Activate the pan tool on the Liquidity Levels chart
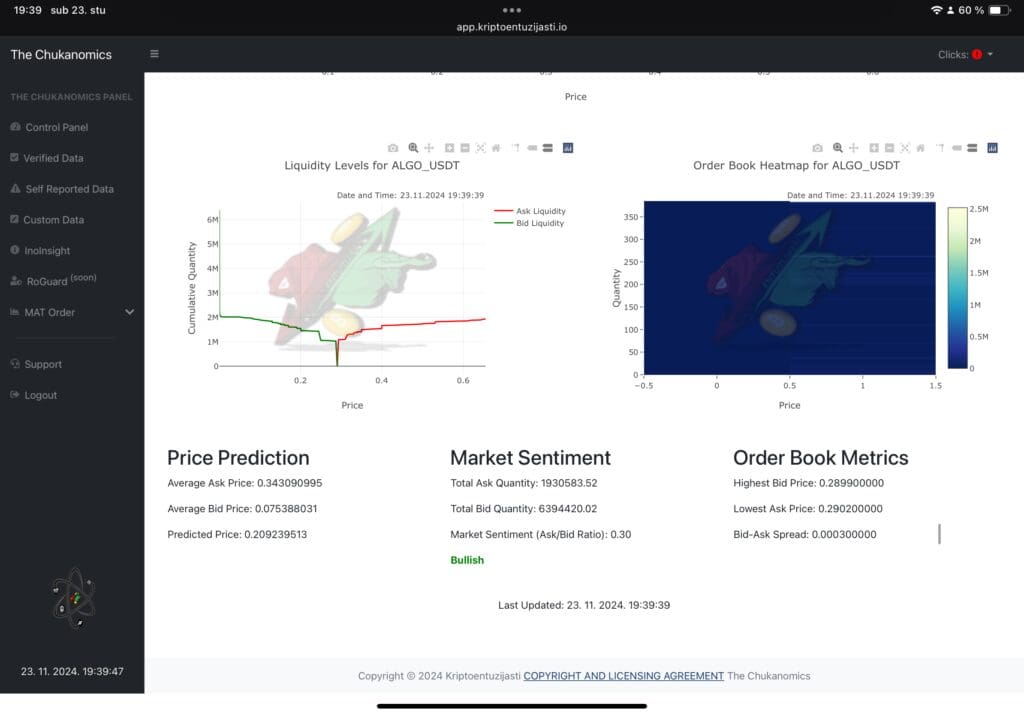Image resolution: width=1024 pixels, height=715 pixels. click(430, 147)
